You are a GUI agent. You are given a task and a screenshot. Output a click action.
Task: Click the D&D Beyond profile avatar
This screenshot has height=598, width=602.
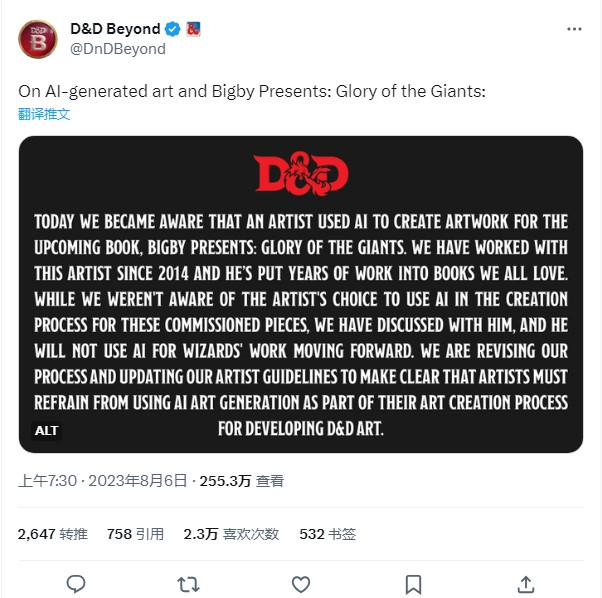pos(38,38)
